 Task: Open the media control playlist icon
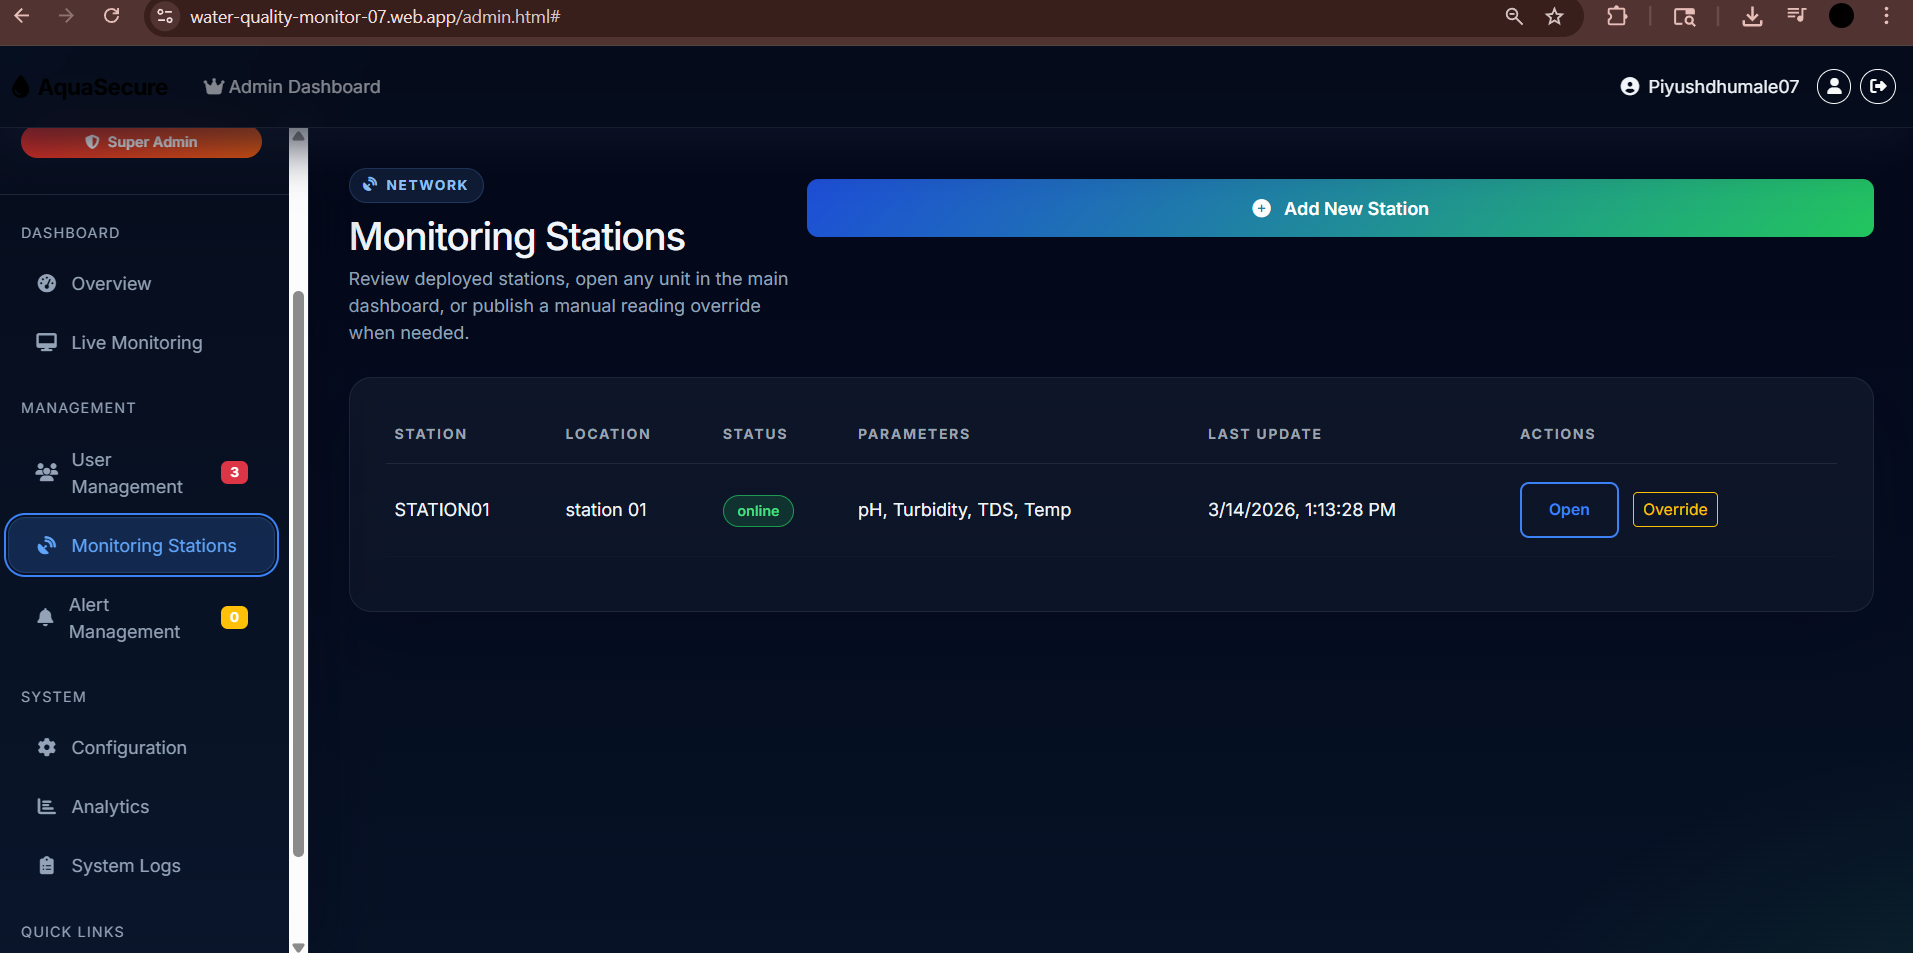1796,16
